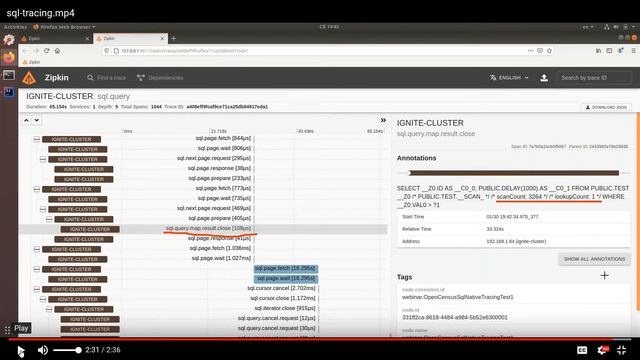
Task: Collapse the sql.page.fetch [844µs] span
Action: pos(37,139)
